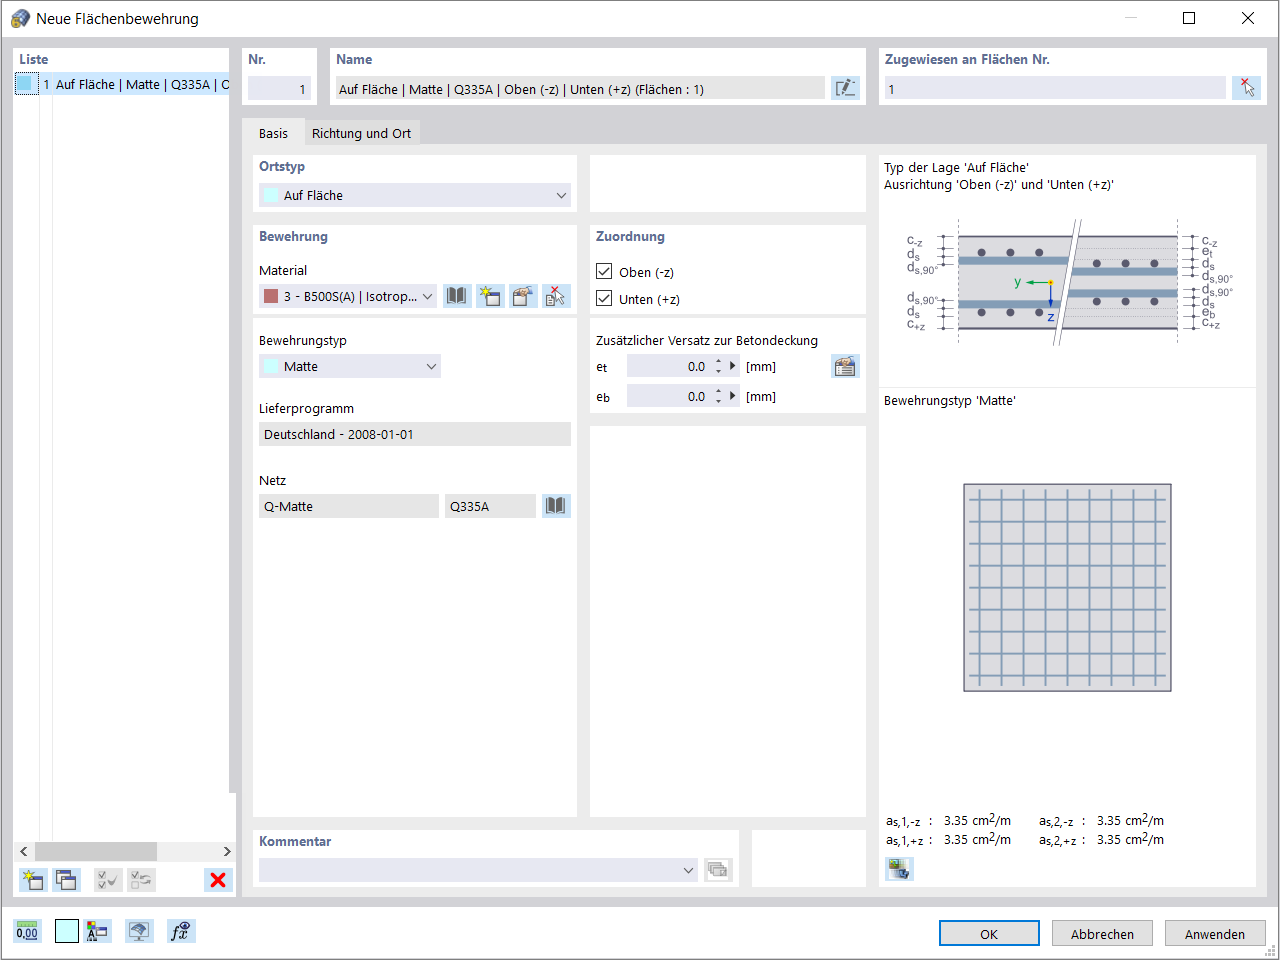
Task: Open the mesh library next to Q335A
Action: [556, 506]
